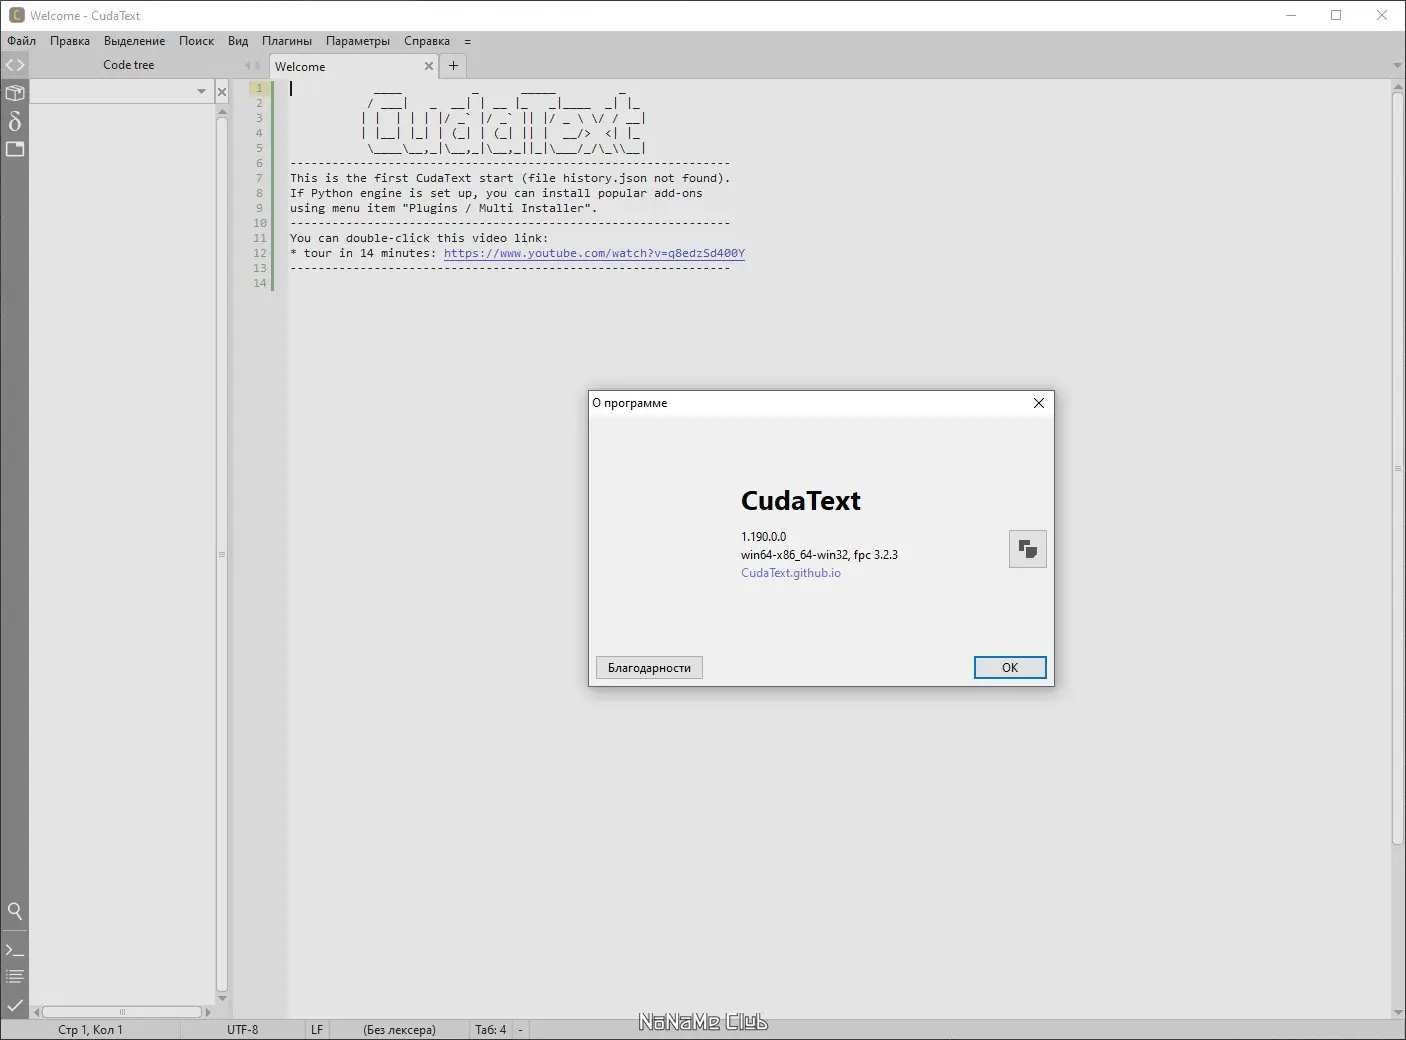1406x1040 pixels.
Task: Click the "Code tree" panel title
Action: tap(129, 65)
